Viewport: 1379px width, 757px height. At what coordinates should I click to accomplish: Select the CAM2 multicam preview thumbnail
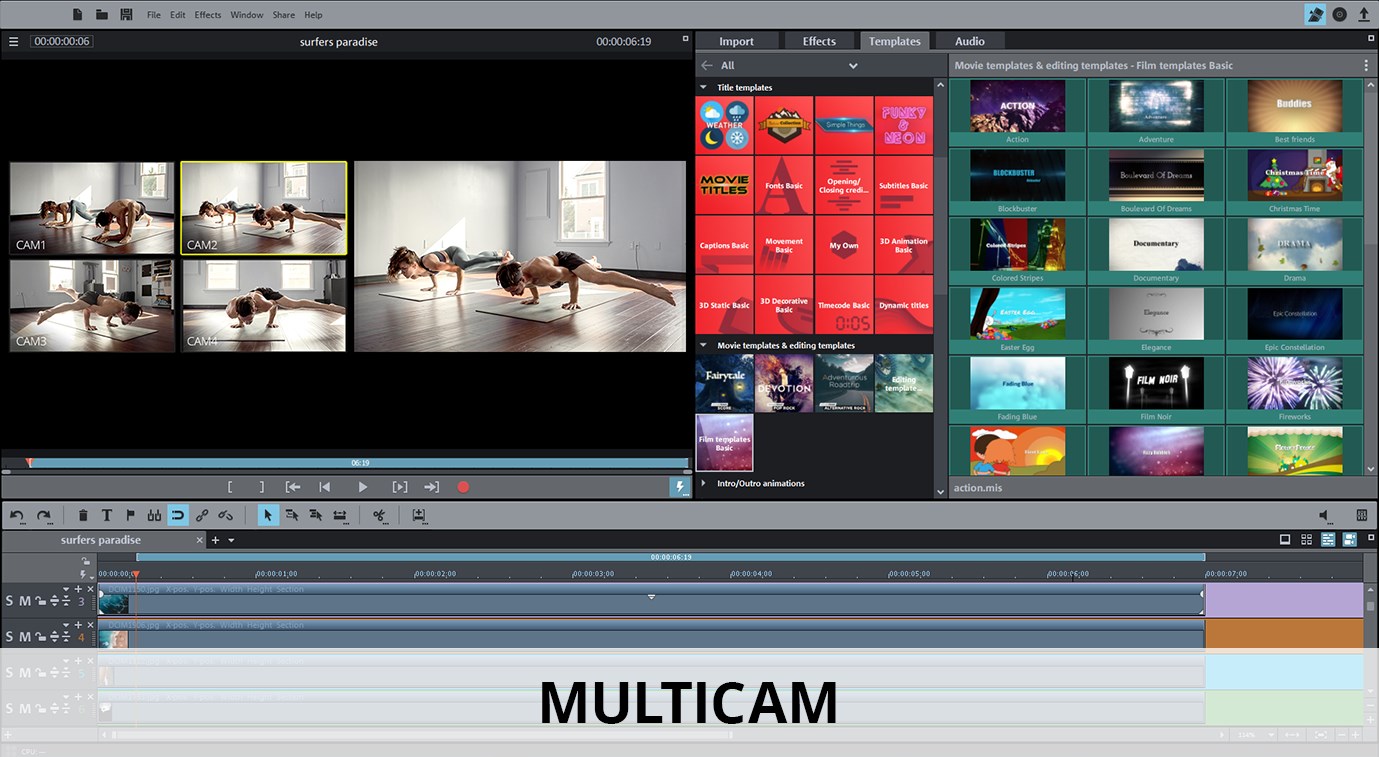tap(263, 207)
